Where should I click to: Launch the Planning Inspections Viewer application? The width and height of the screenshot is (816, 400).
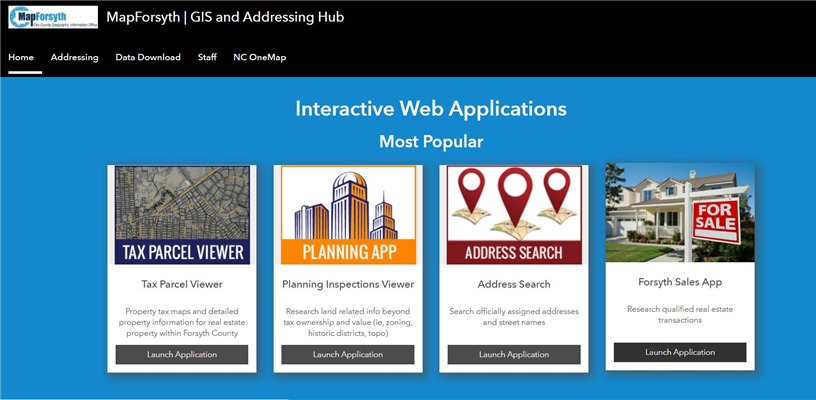click(348, 355)
